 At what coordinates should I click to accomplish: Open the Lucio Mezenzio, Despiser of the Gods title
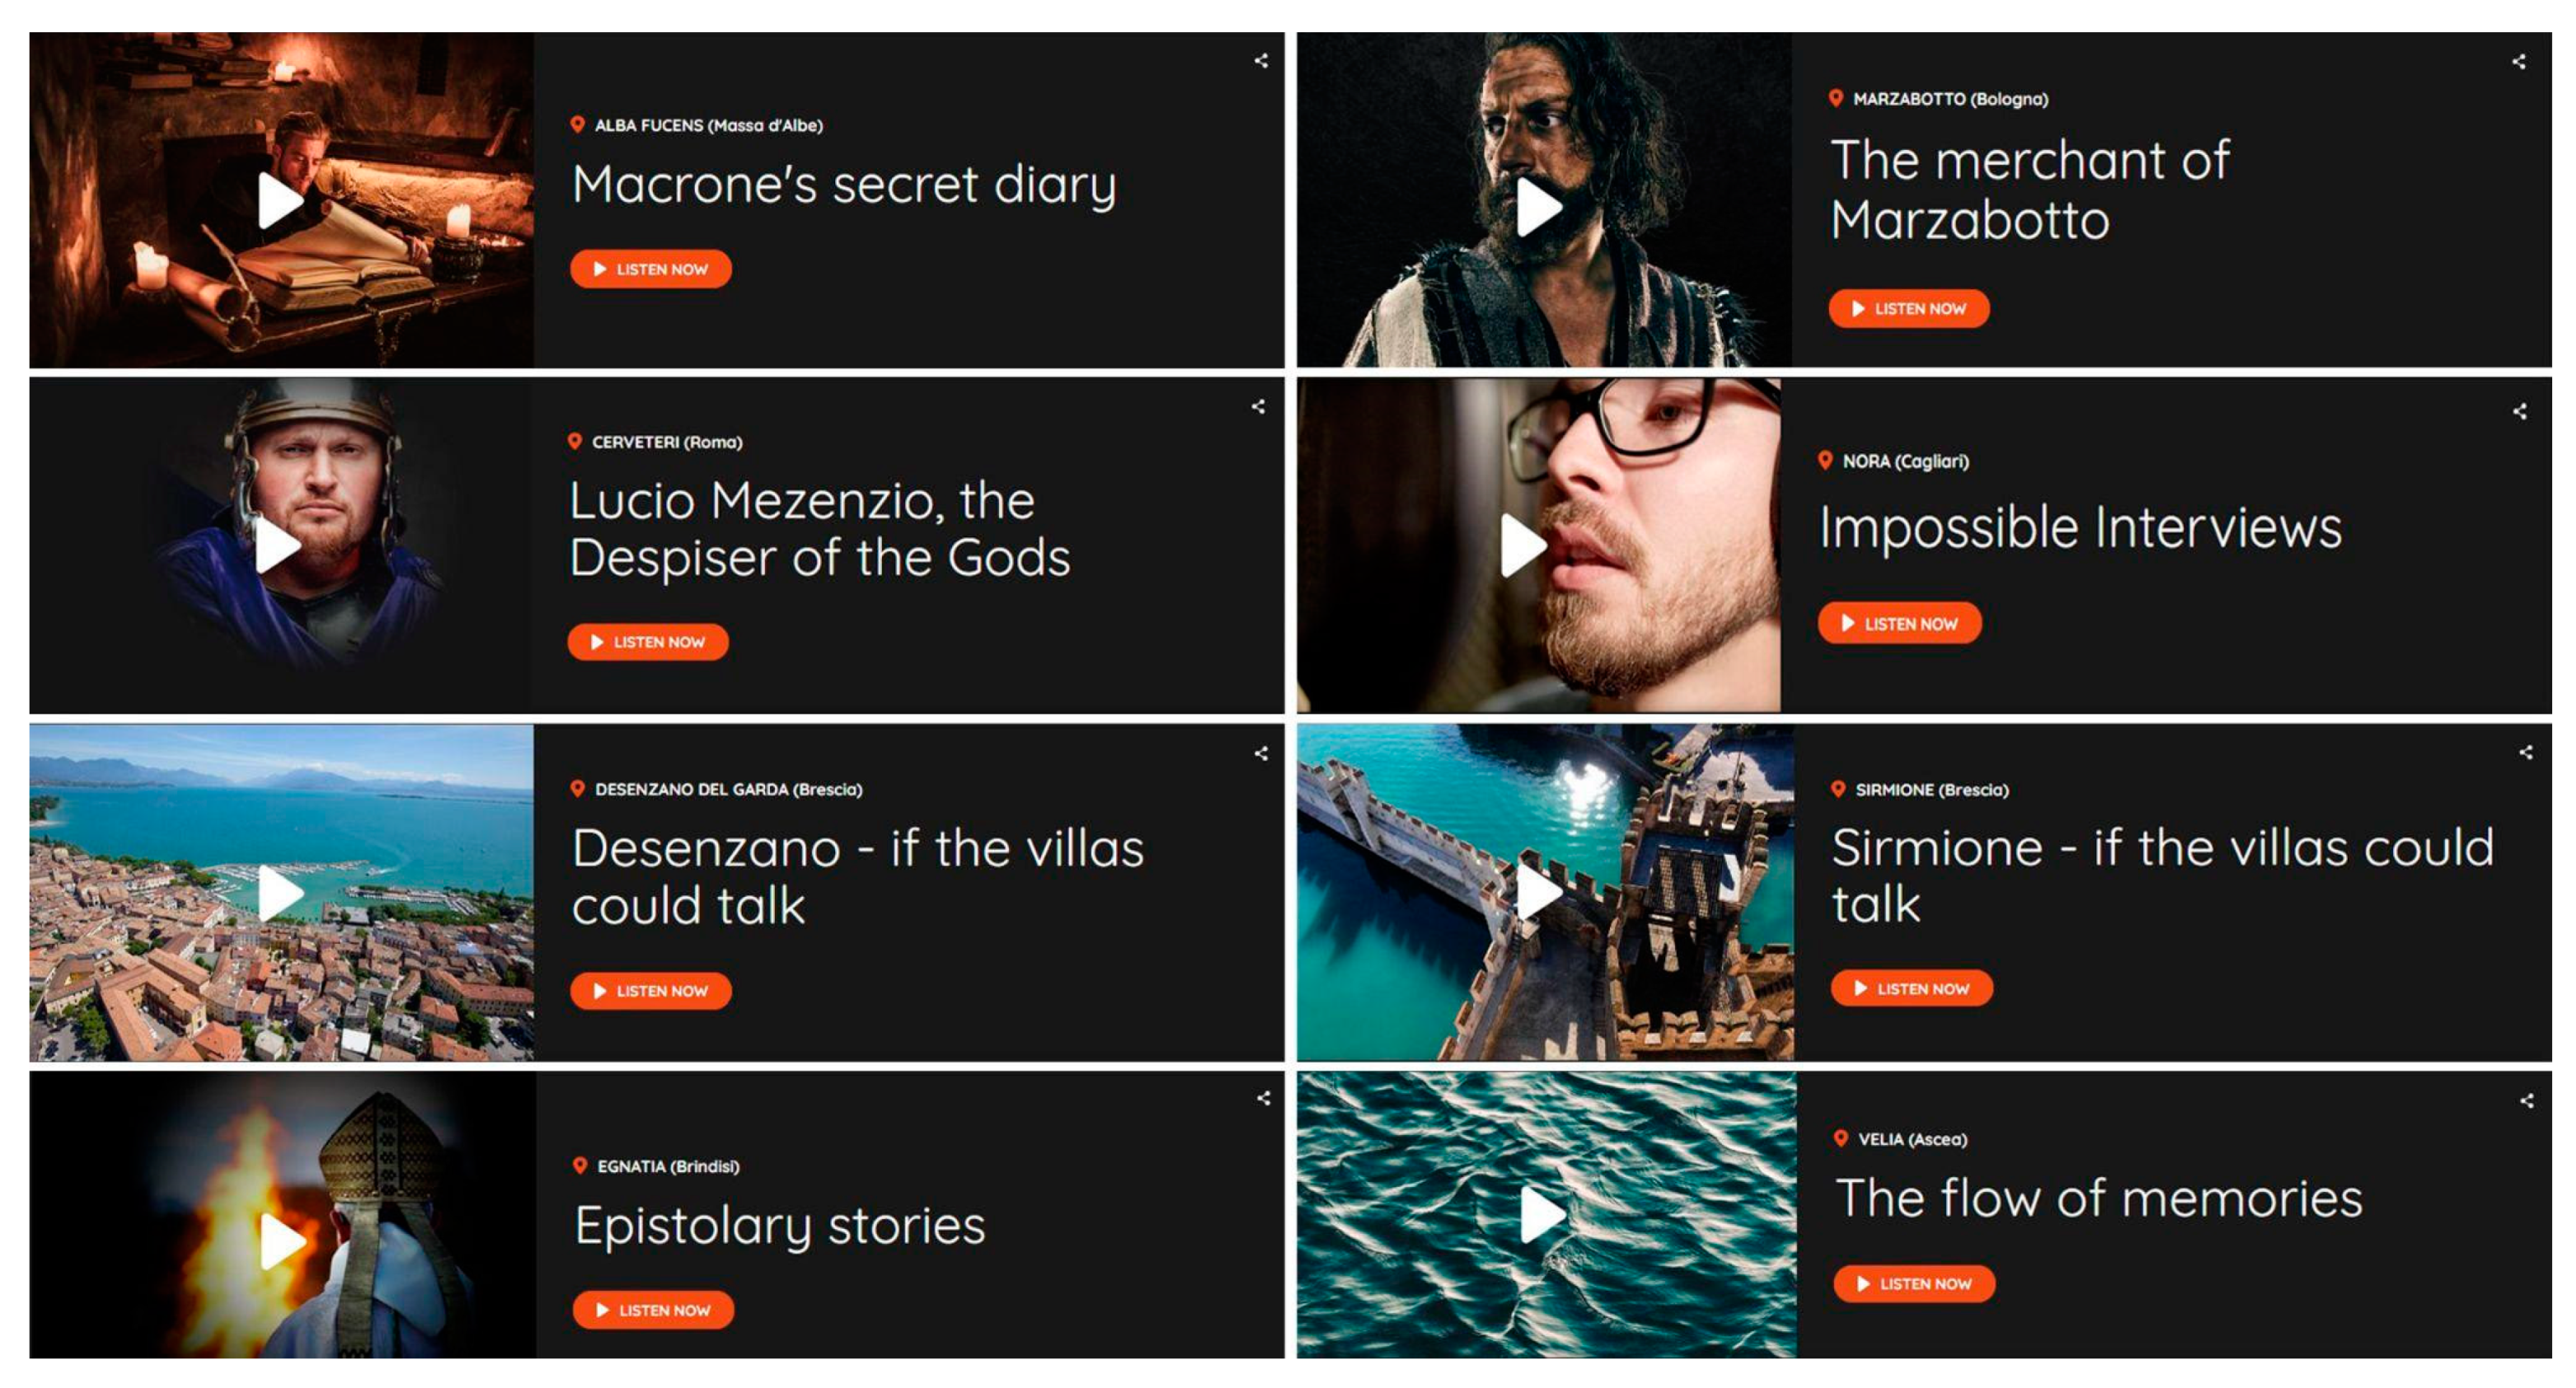(819, 529)
